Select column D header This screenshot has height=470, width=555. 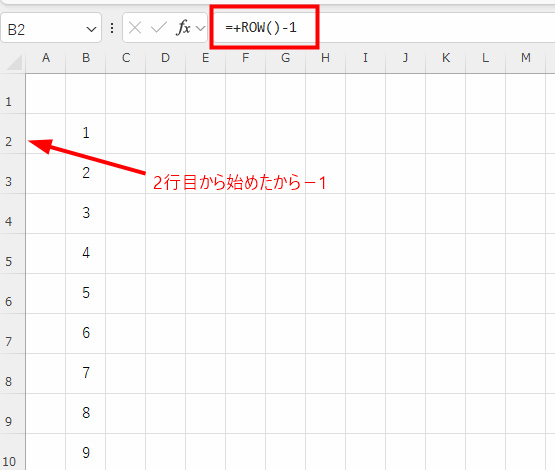tap(166, 58)
